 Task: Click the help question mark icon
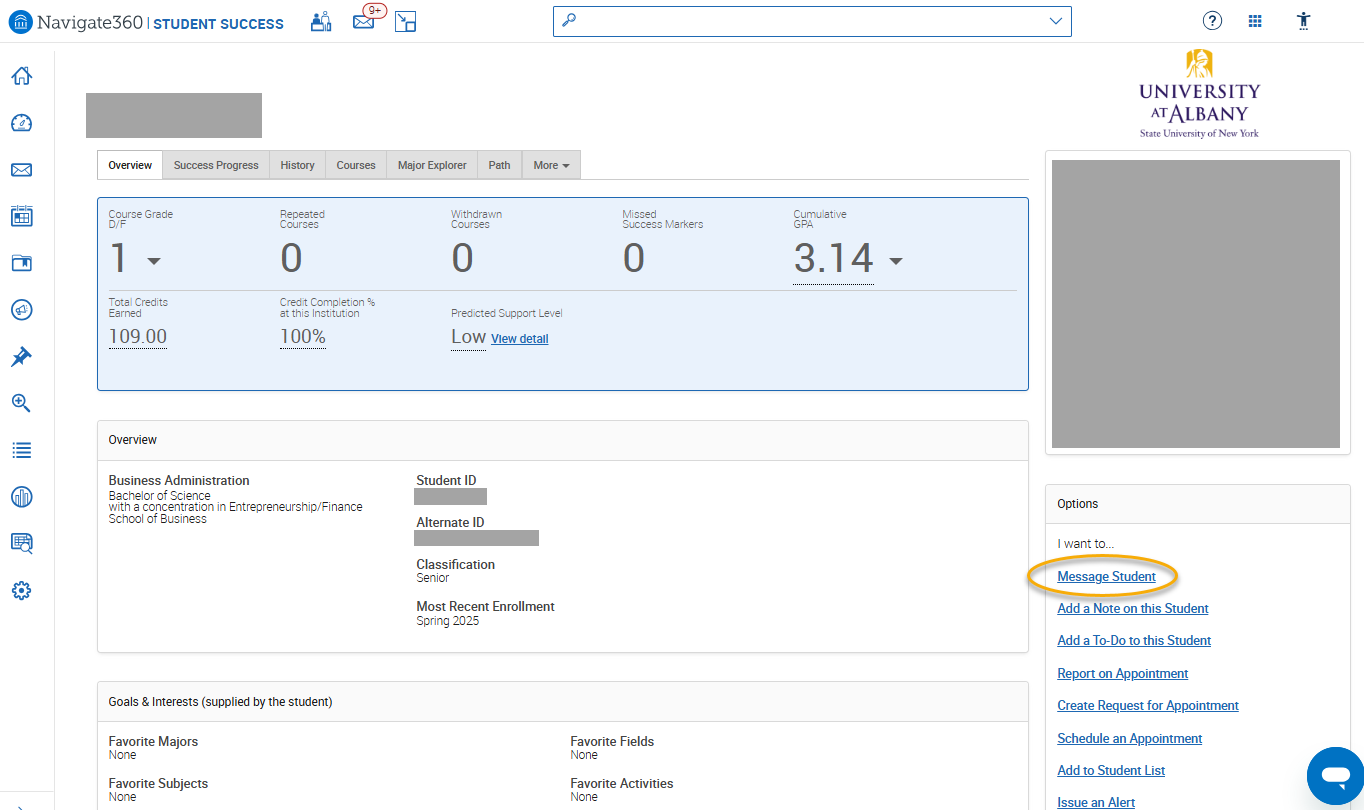(1212, 21)
